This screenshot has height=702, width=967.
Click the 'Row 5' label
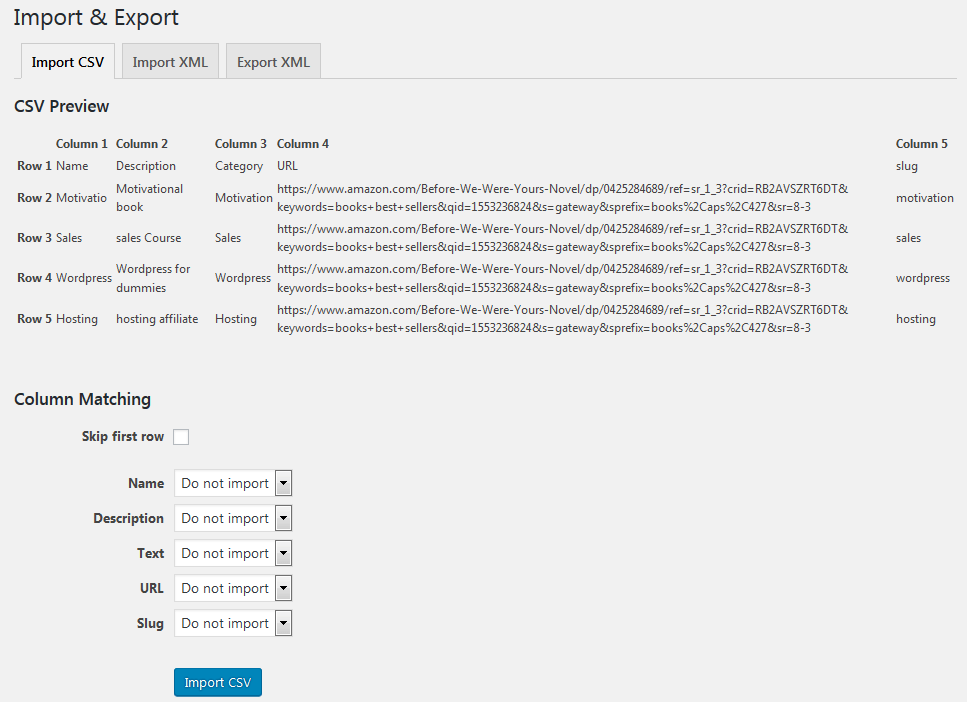pos(35,319)
